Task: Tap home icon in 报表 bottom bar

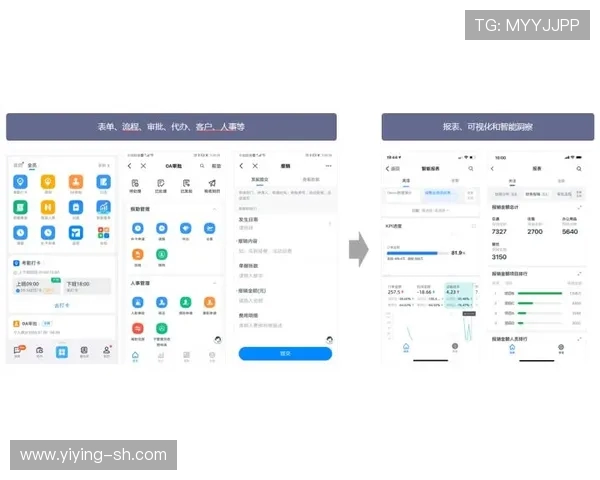Action: tap(512, 348)
